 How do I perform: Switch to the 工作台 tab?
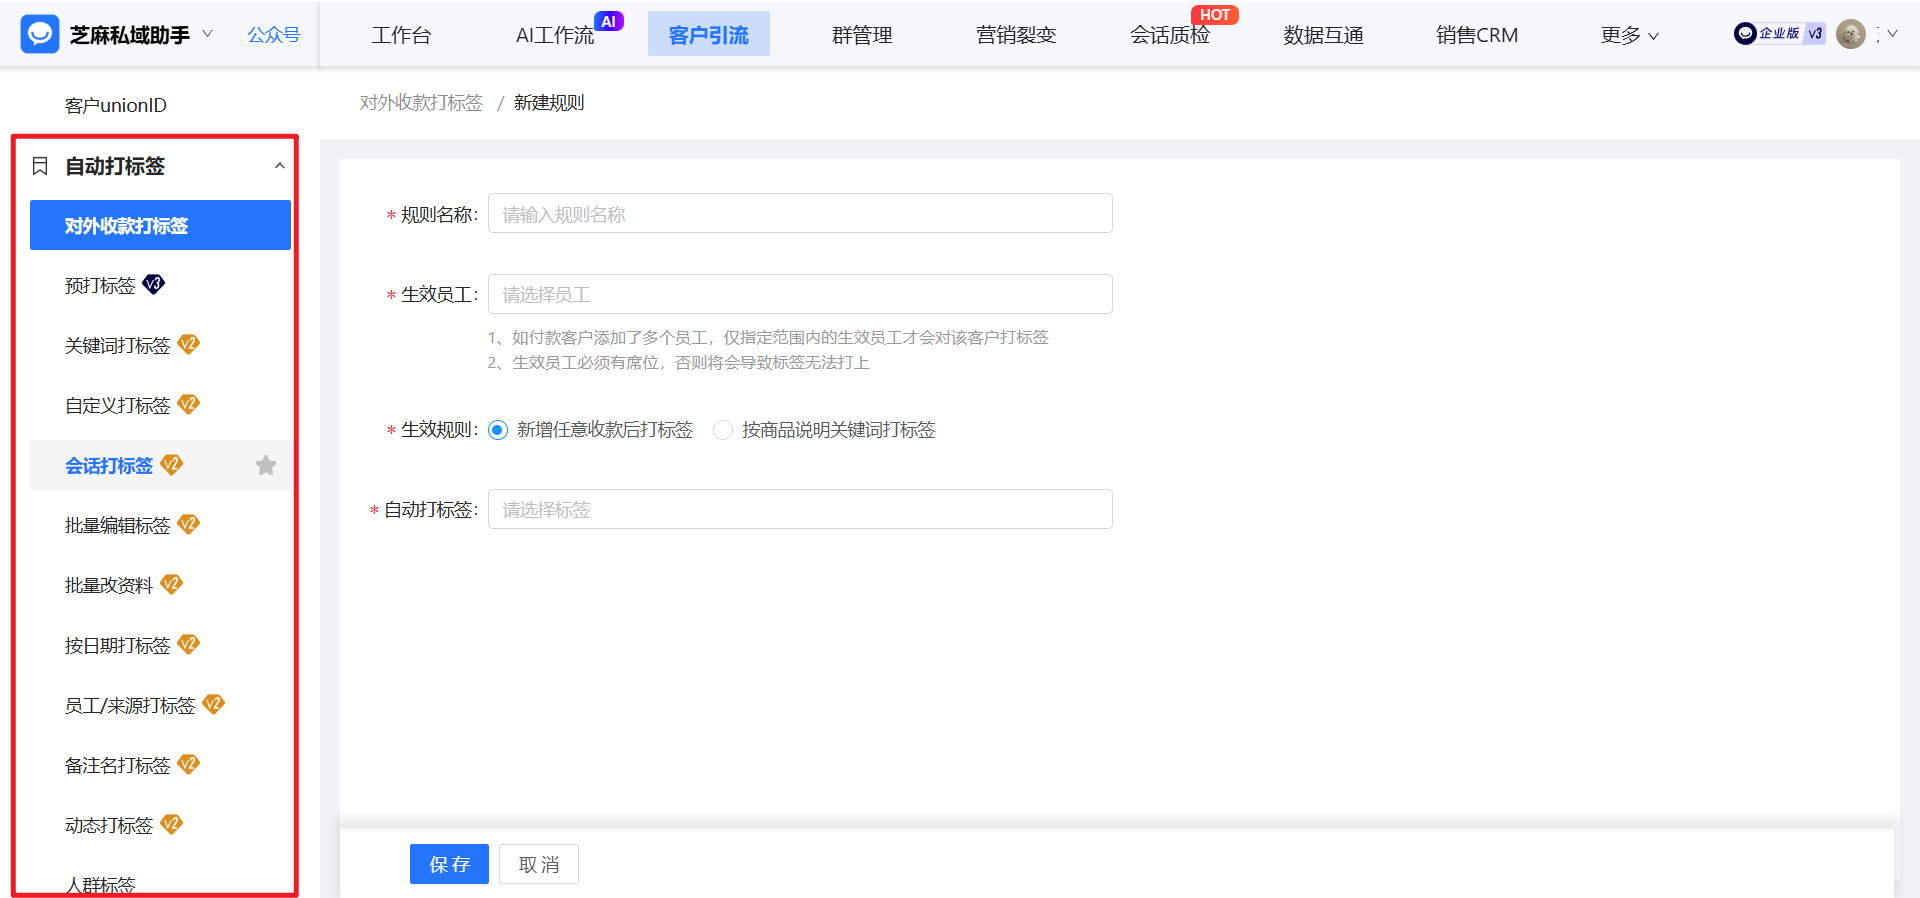[x=401, y=35]
